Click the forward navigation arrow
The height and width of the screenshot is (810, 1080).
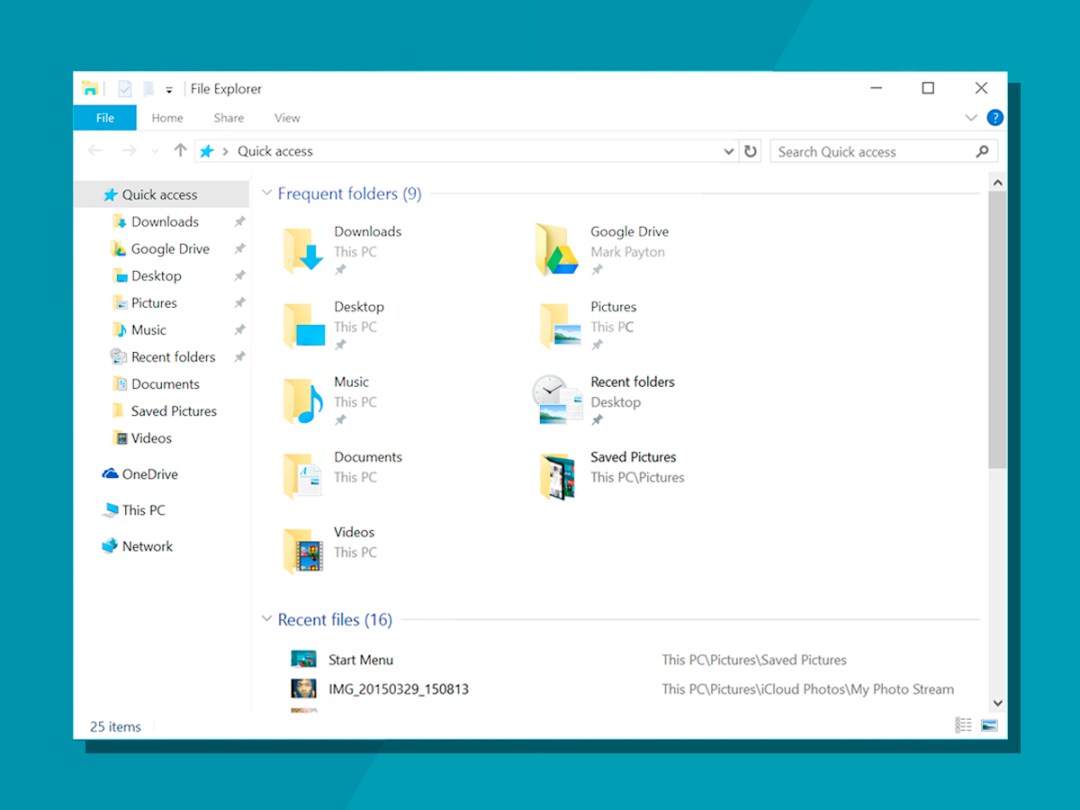click(129, 151)
